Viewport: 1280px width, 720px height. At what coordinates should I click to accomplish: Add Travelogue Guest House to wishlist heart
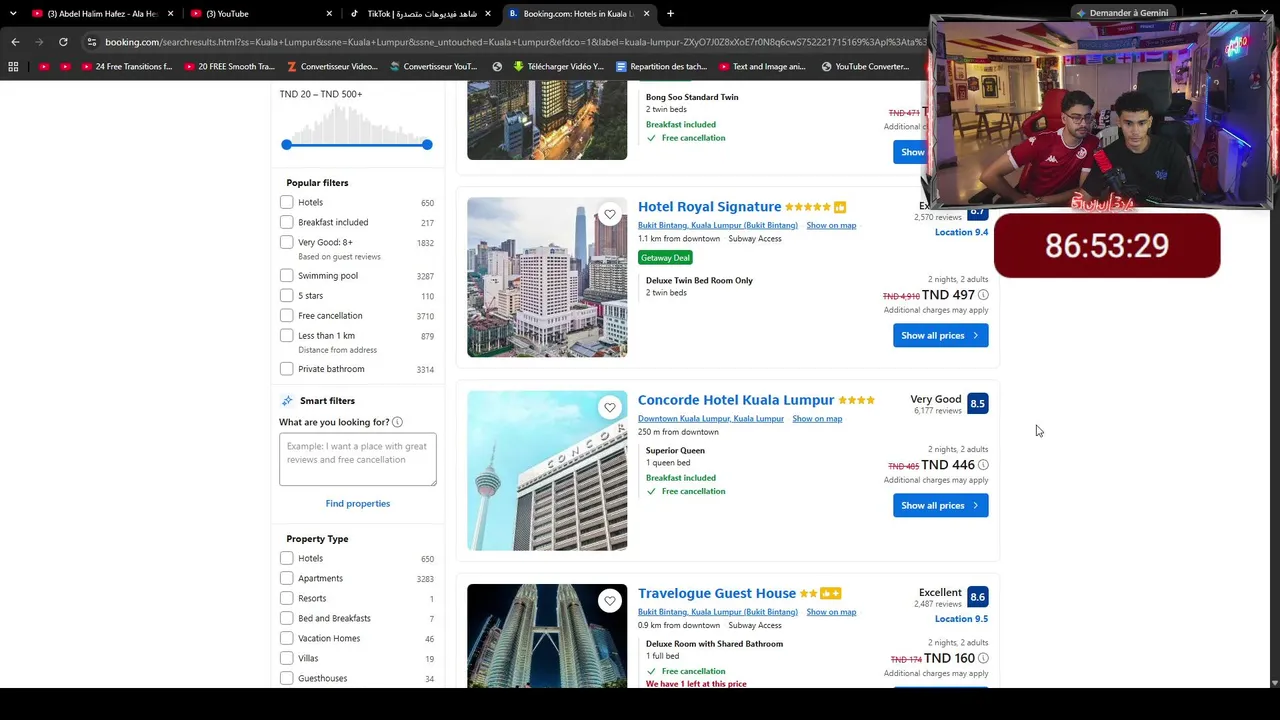pyautogui.click(x=610, y=600)
